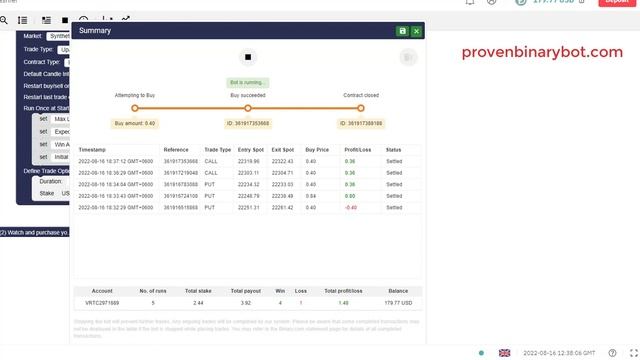
Task: Select the 18:33:43 trade row timestamp
Action: (x=116, y=196)
